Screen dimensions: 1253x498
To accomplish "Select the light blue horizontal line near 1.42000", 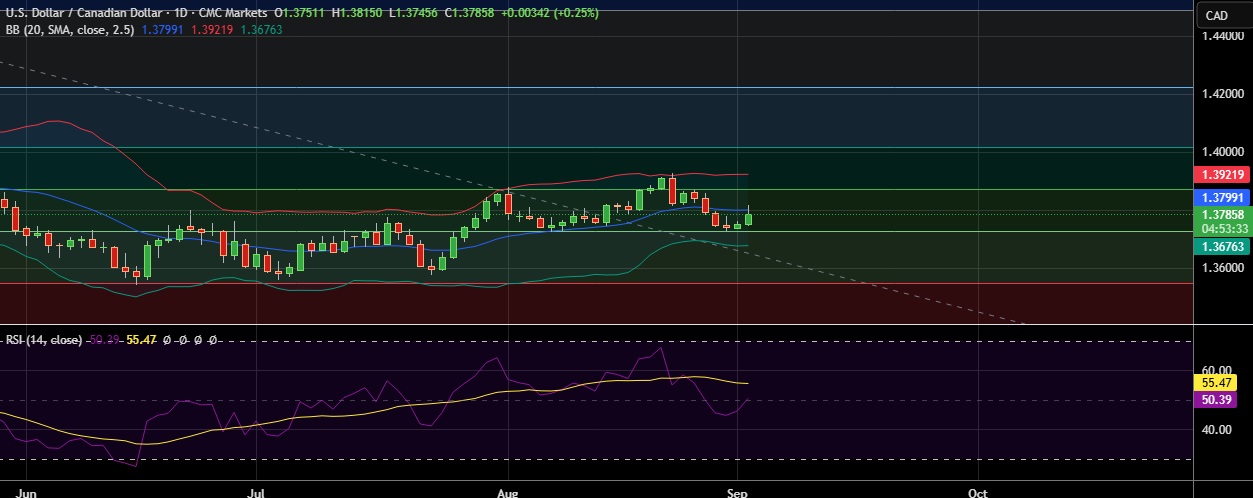I will pos(600,88).
